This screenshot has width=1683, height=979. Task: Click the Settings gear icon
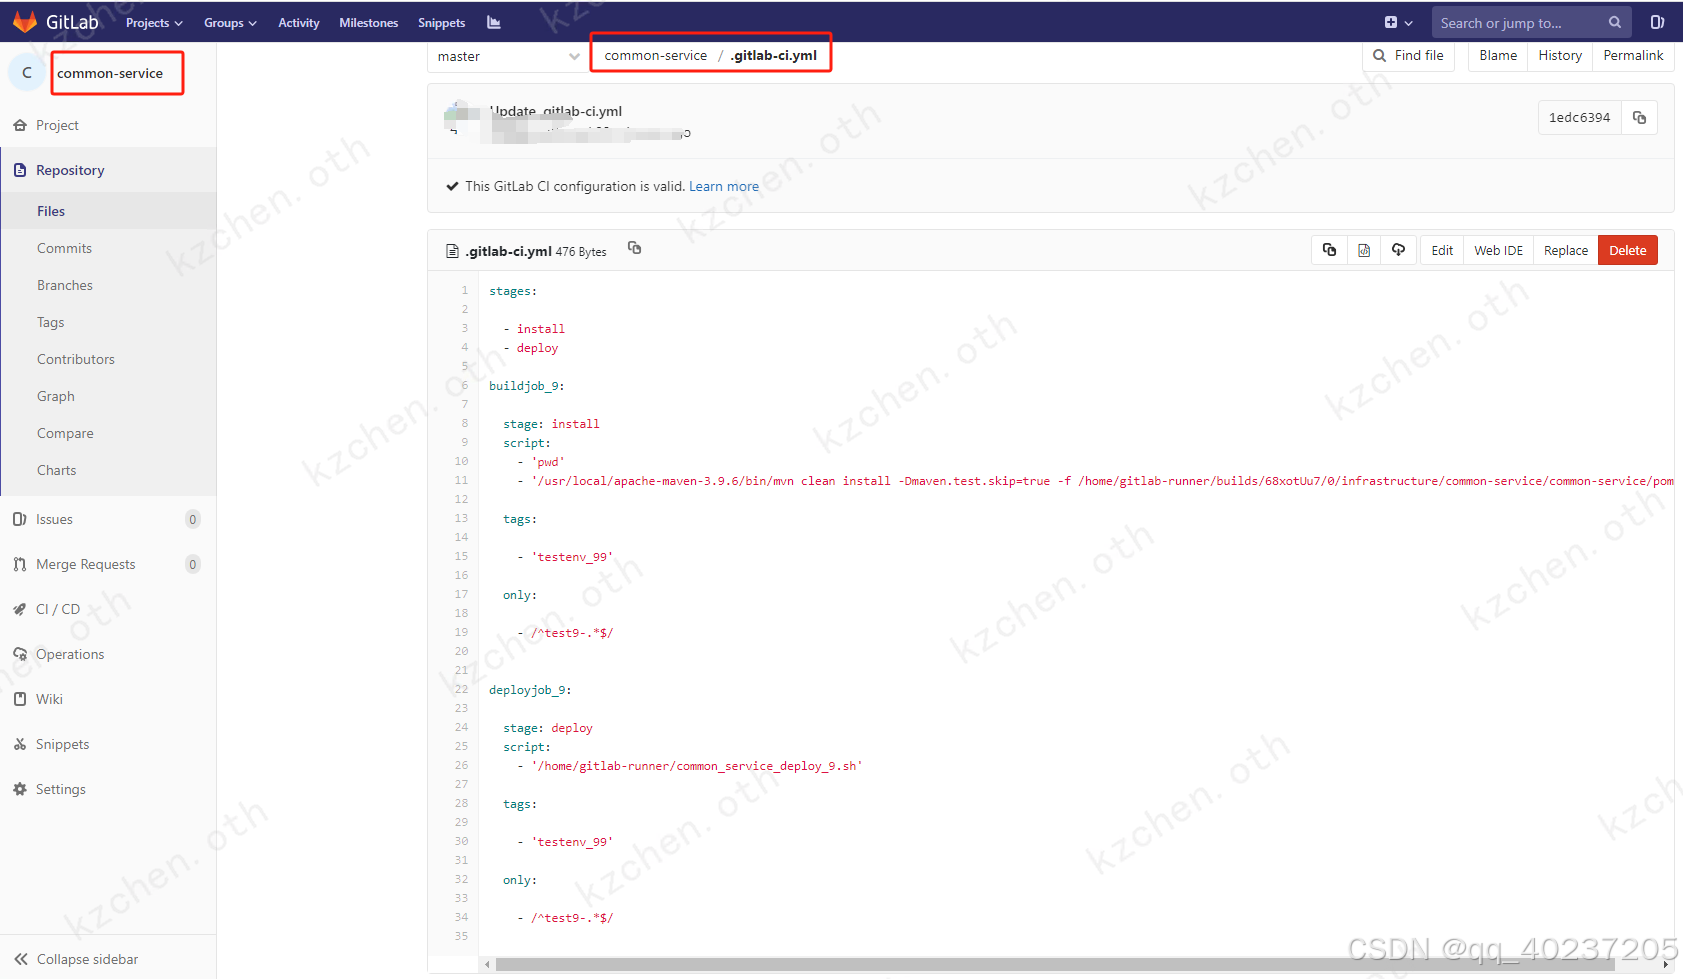[x=20, y=789]
